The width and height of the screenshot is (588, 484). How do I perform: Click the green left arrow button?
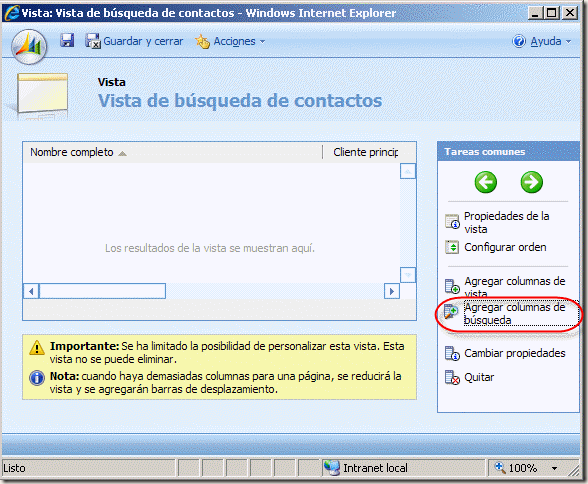click(486, 182)
